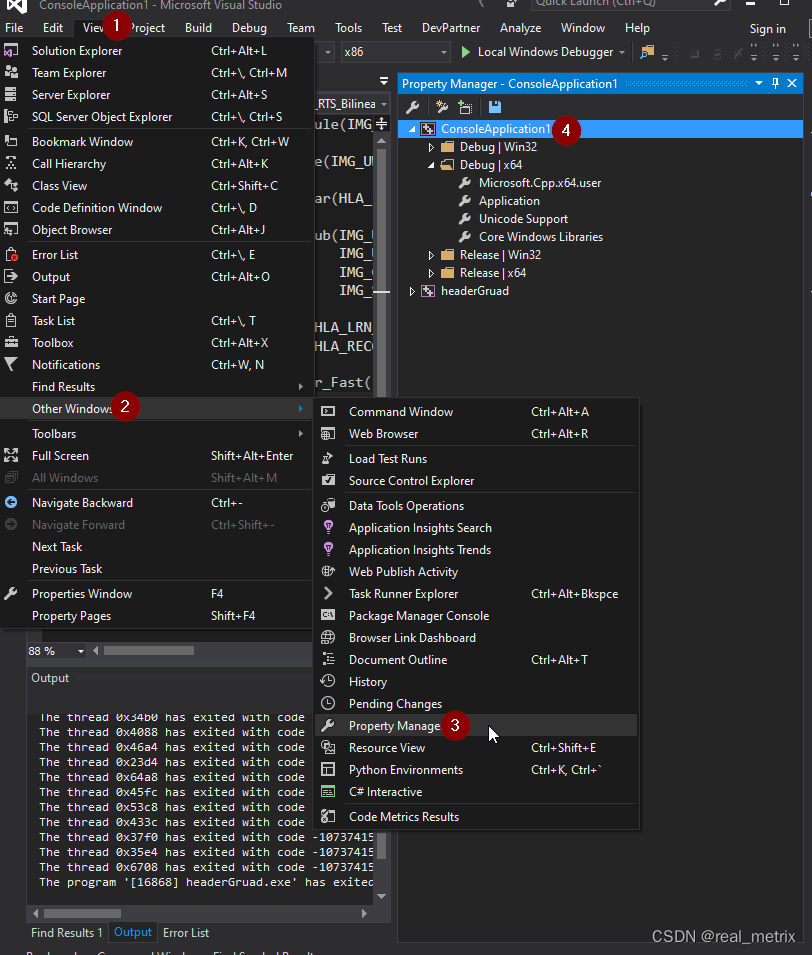This screenshot has width=812, height=955.
Task: Click the Load Test Runs icon
Action: 328,459
